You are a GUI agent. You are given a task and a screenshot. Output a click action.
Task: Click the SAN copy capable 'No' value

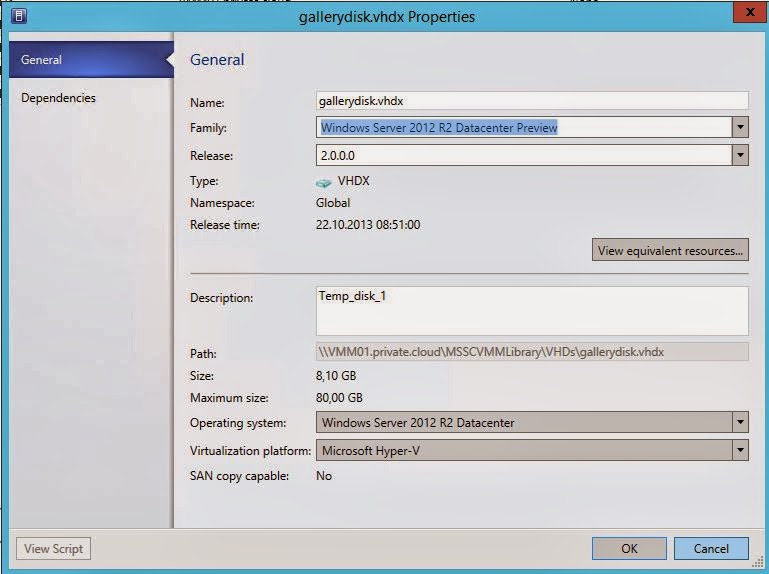click(324, 476)
